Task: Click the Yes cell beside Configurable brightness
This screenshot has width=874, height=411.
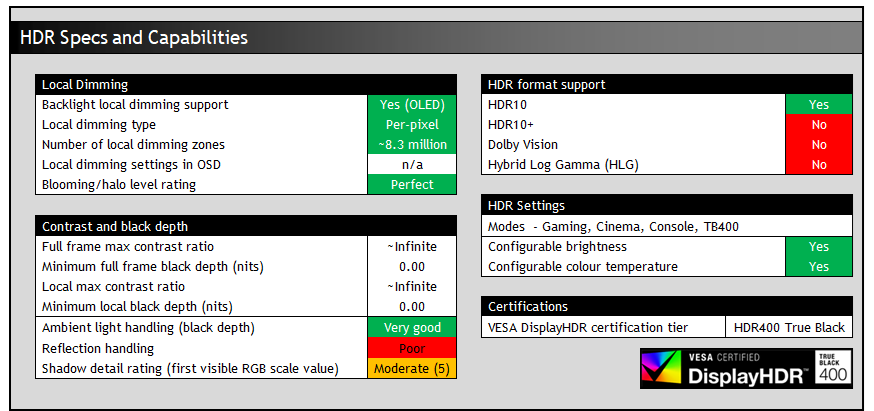Action: click(818, 247)
